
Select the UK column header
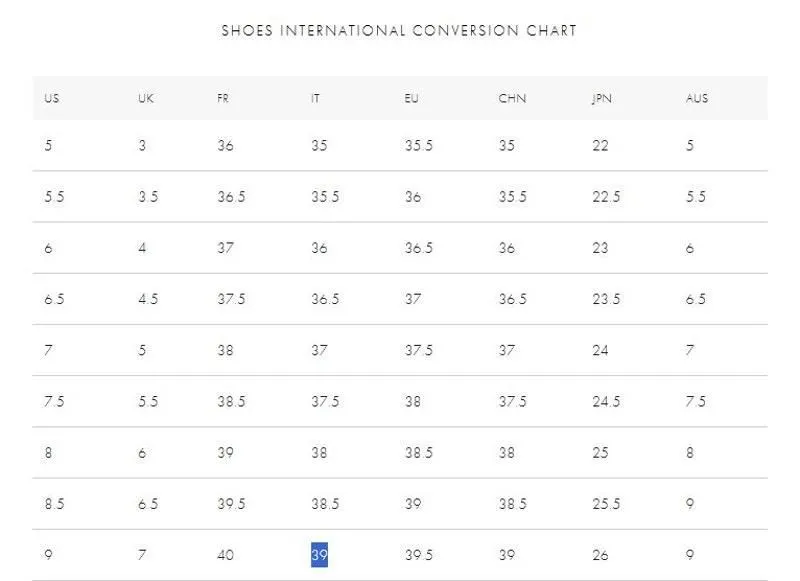145,98
